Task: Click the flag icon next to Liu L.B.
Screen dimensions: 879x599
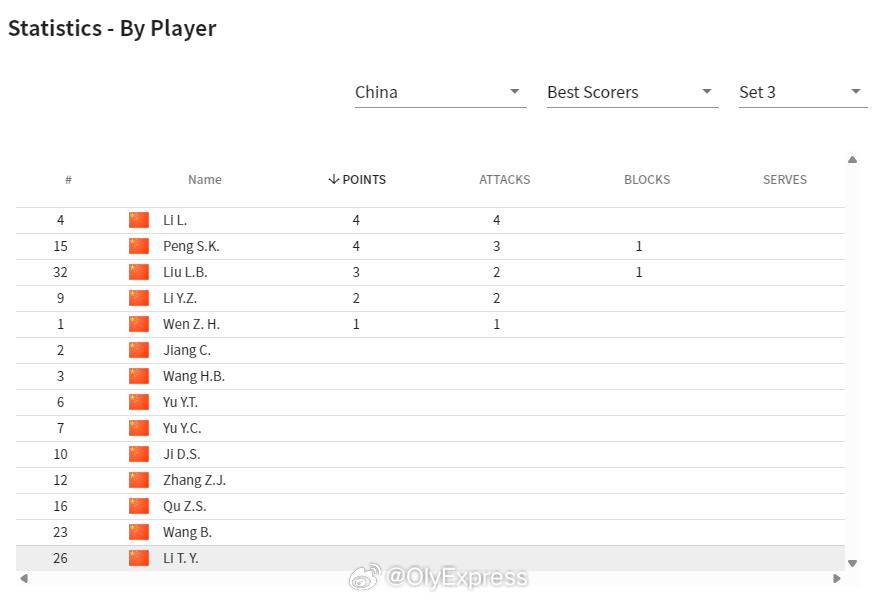Action: (139, 272)
